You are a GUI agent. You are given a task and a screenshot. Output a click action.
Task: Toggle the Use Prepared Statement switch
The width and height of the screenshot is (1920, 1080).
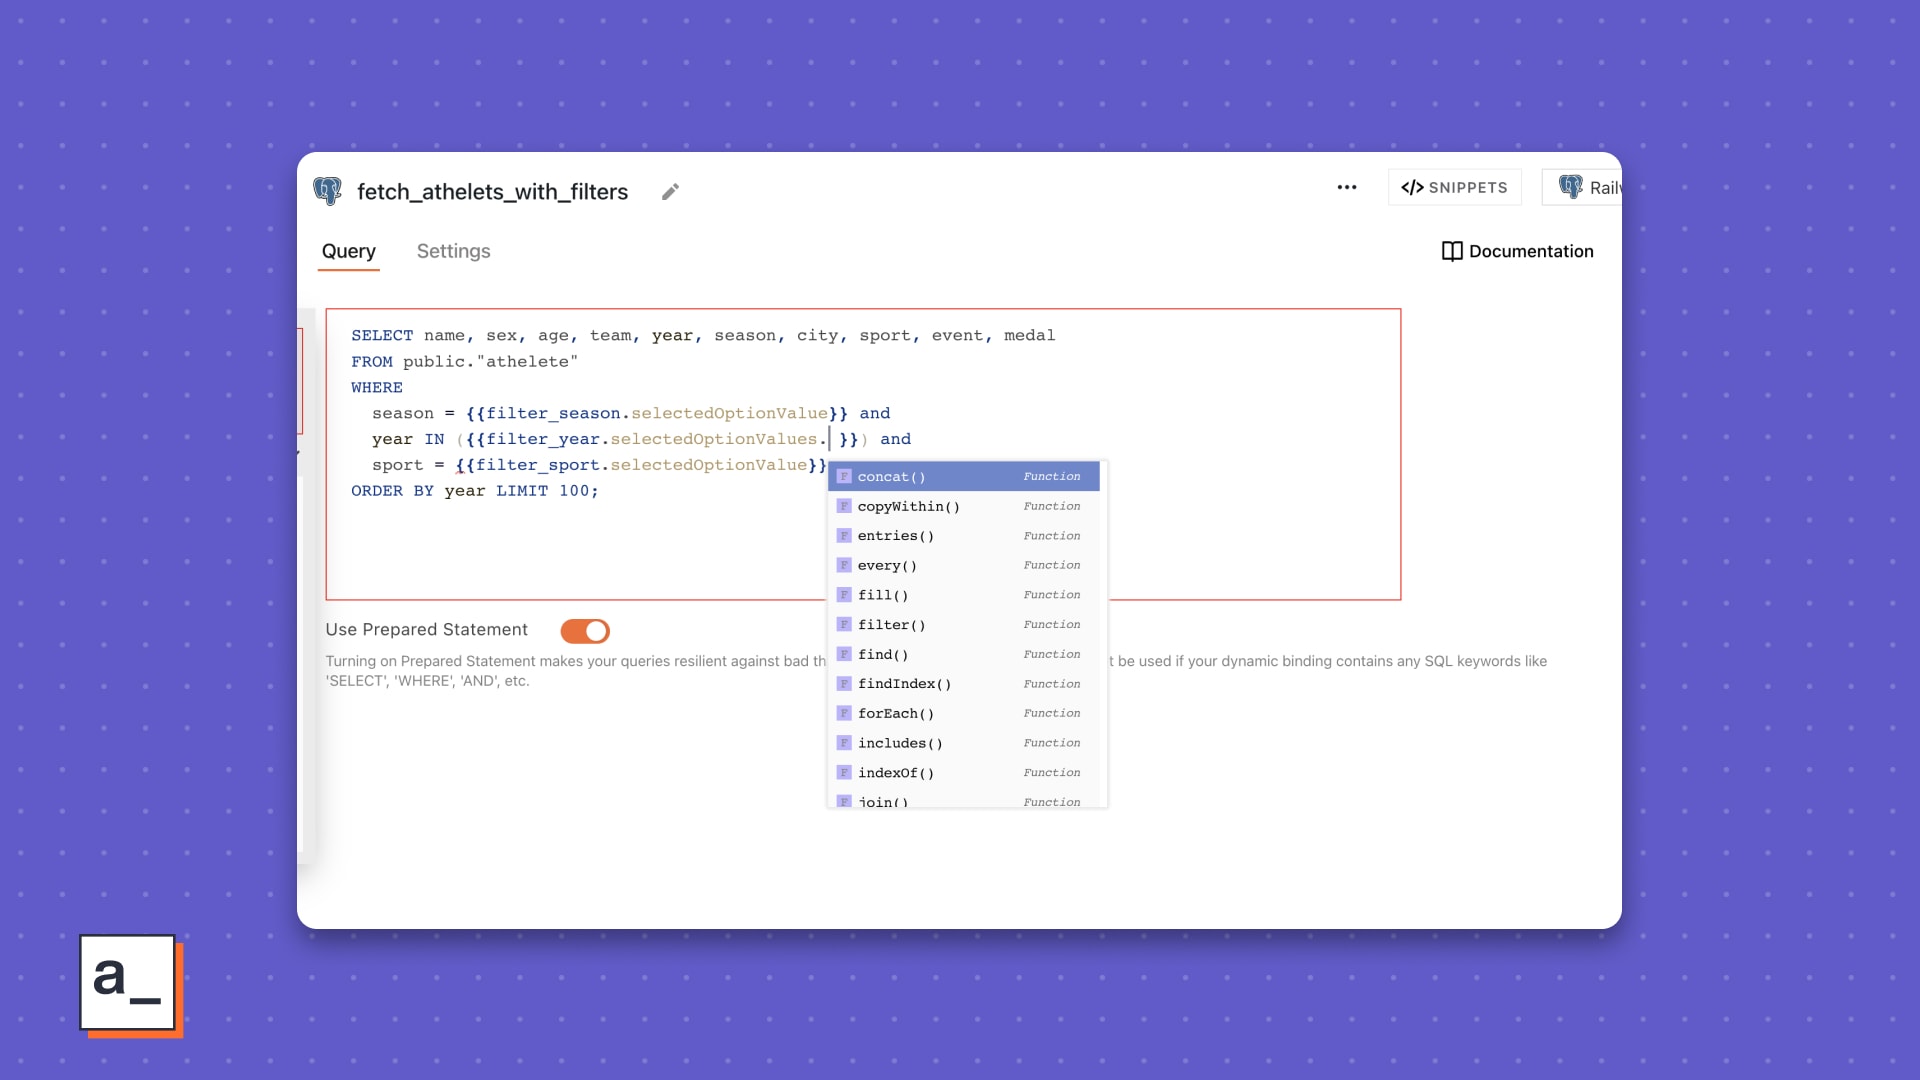point(585,631)
